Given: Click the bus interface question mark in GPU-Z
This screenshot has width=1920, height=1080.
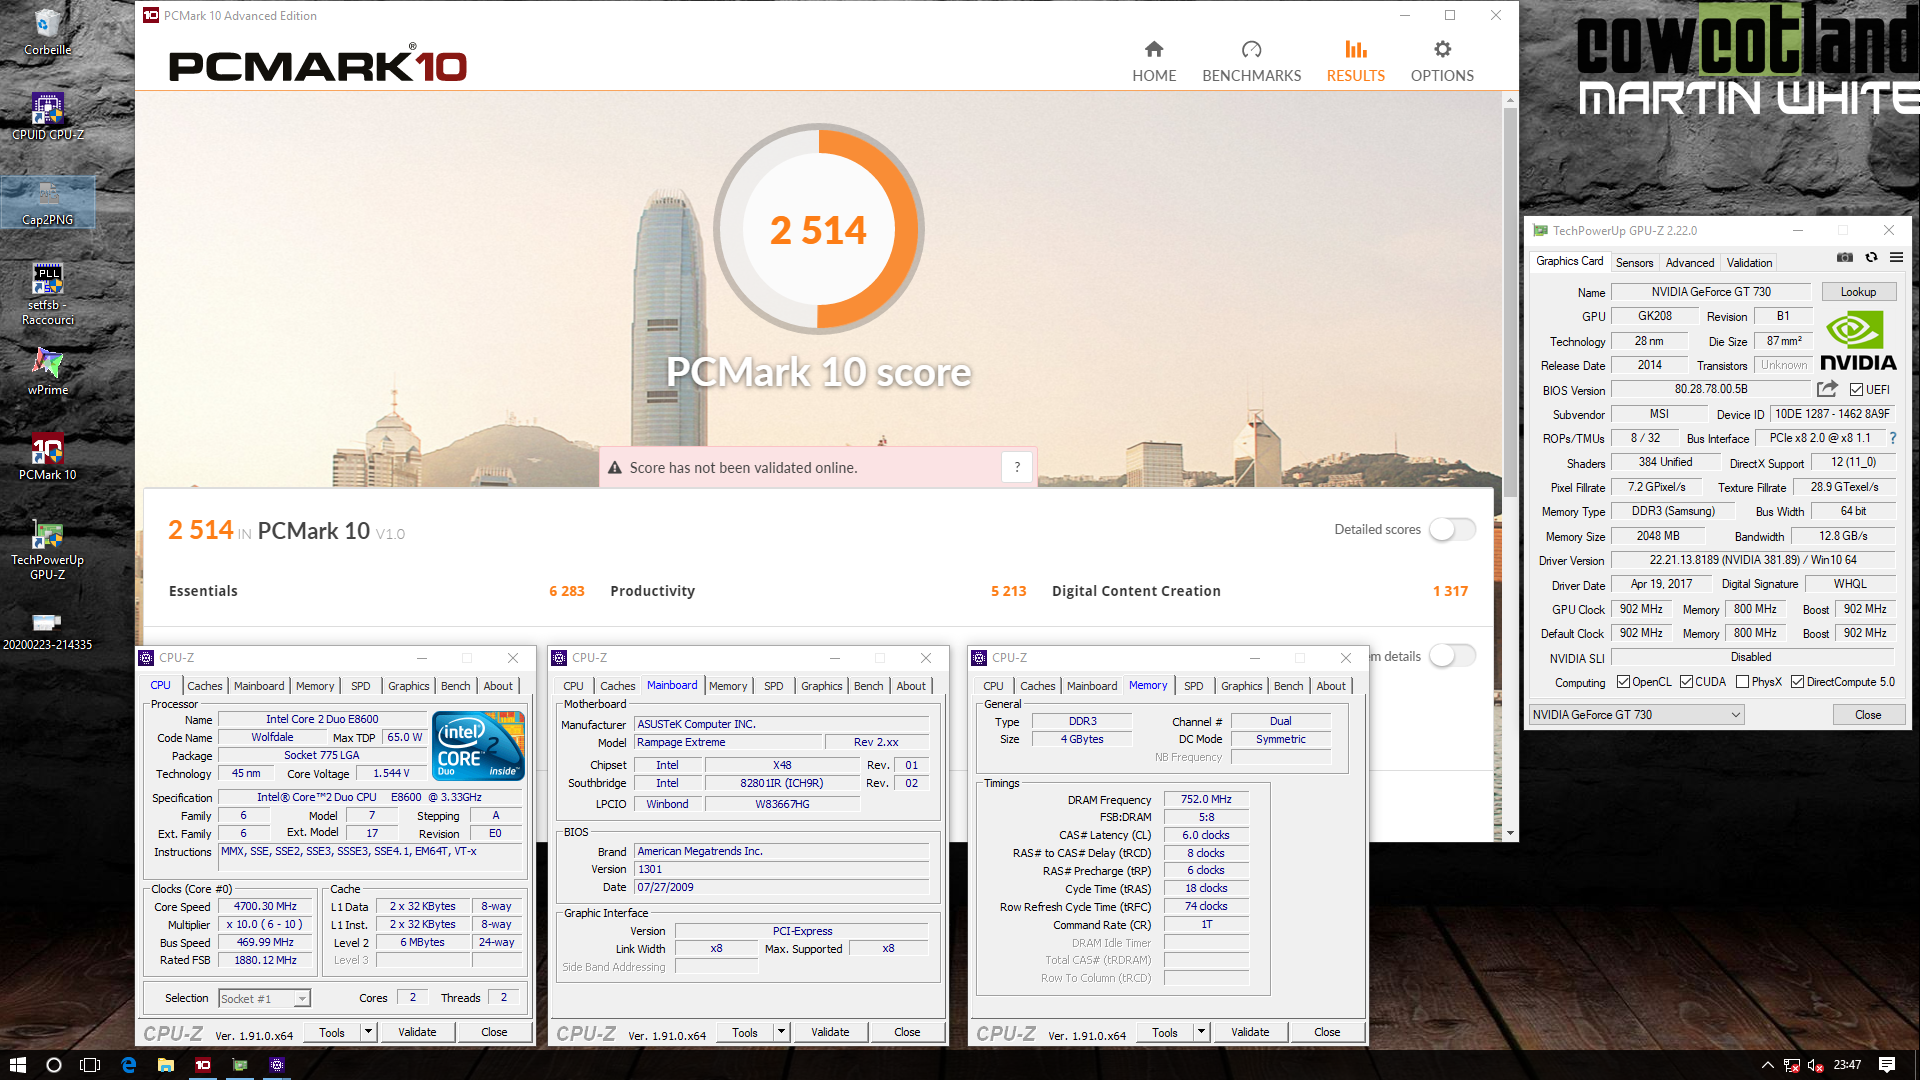Looking at the screenshot, I should pos(1893,438).
